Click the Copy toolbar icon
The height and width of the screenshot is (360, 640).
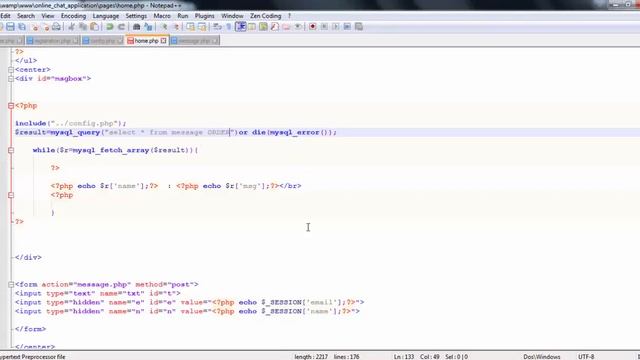click(83, 27)
